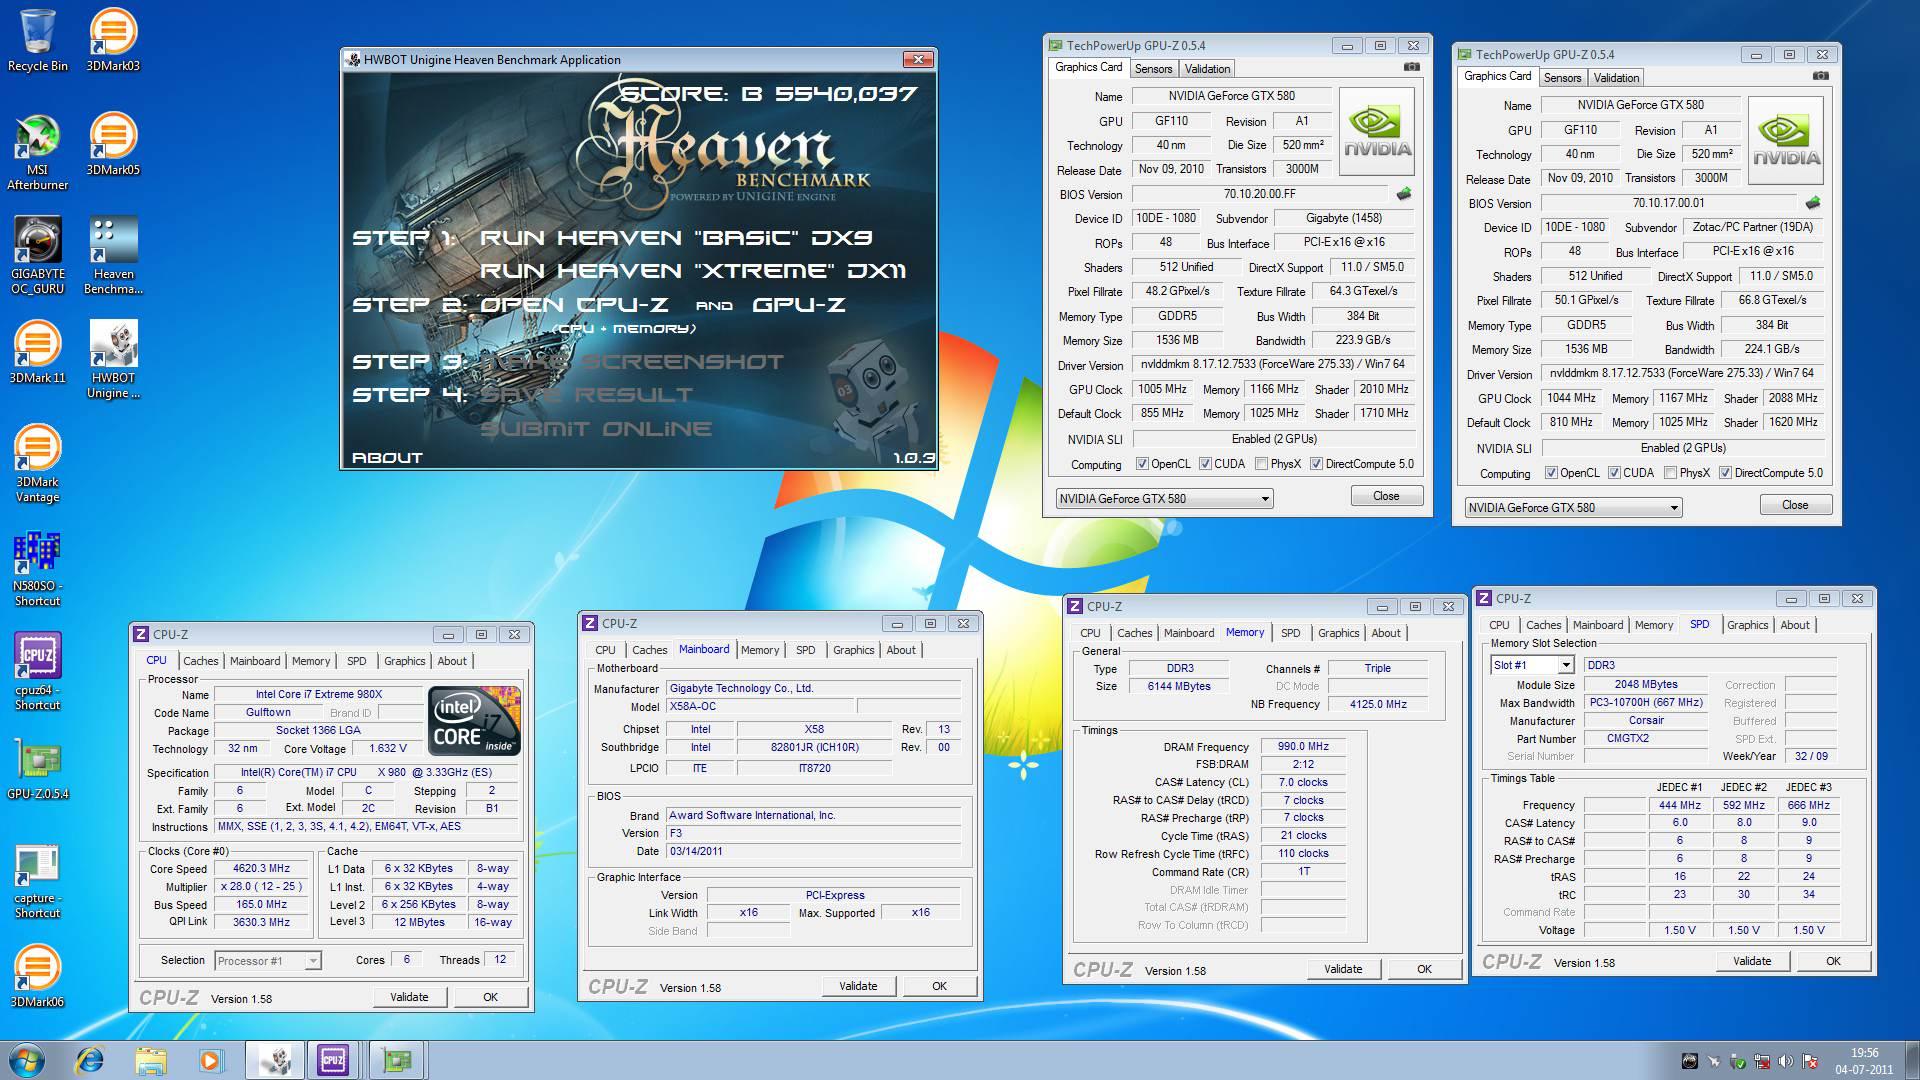Click the DRAM Frequency 990.0 MHz value
This screenshot has width=1920, height=1080.
1303,747
